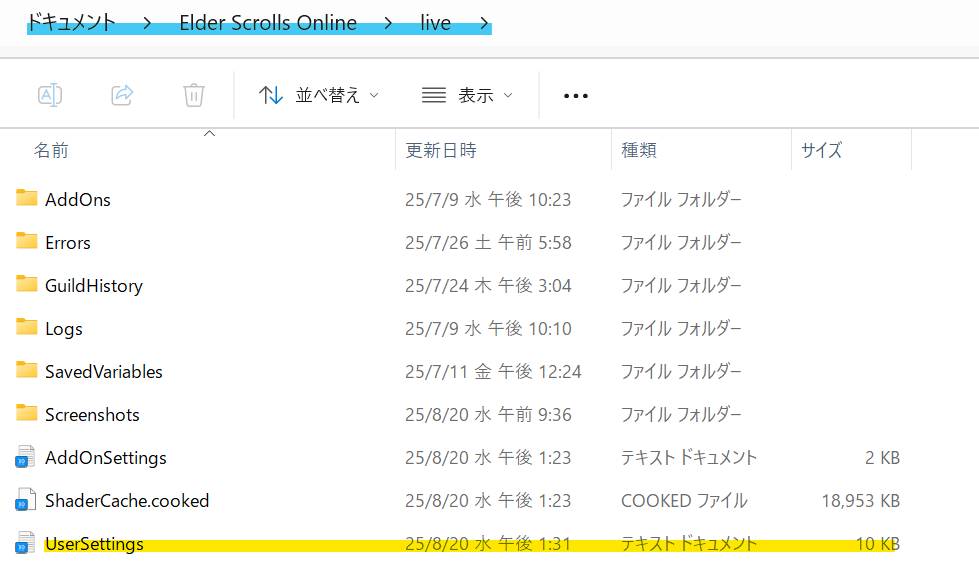
Task: Click the Rename toolbar icon
Action: click(50, 96)
